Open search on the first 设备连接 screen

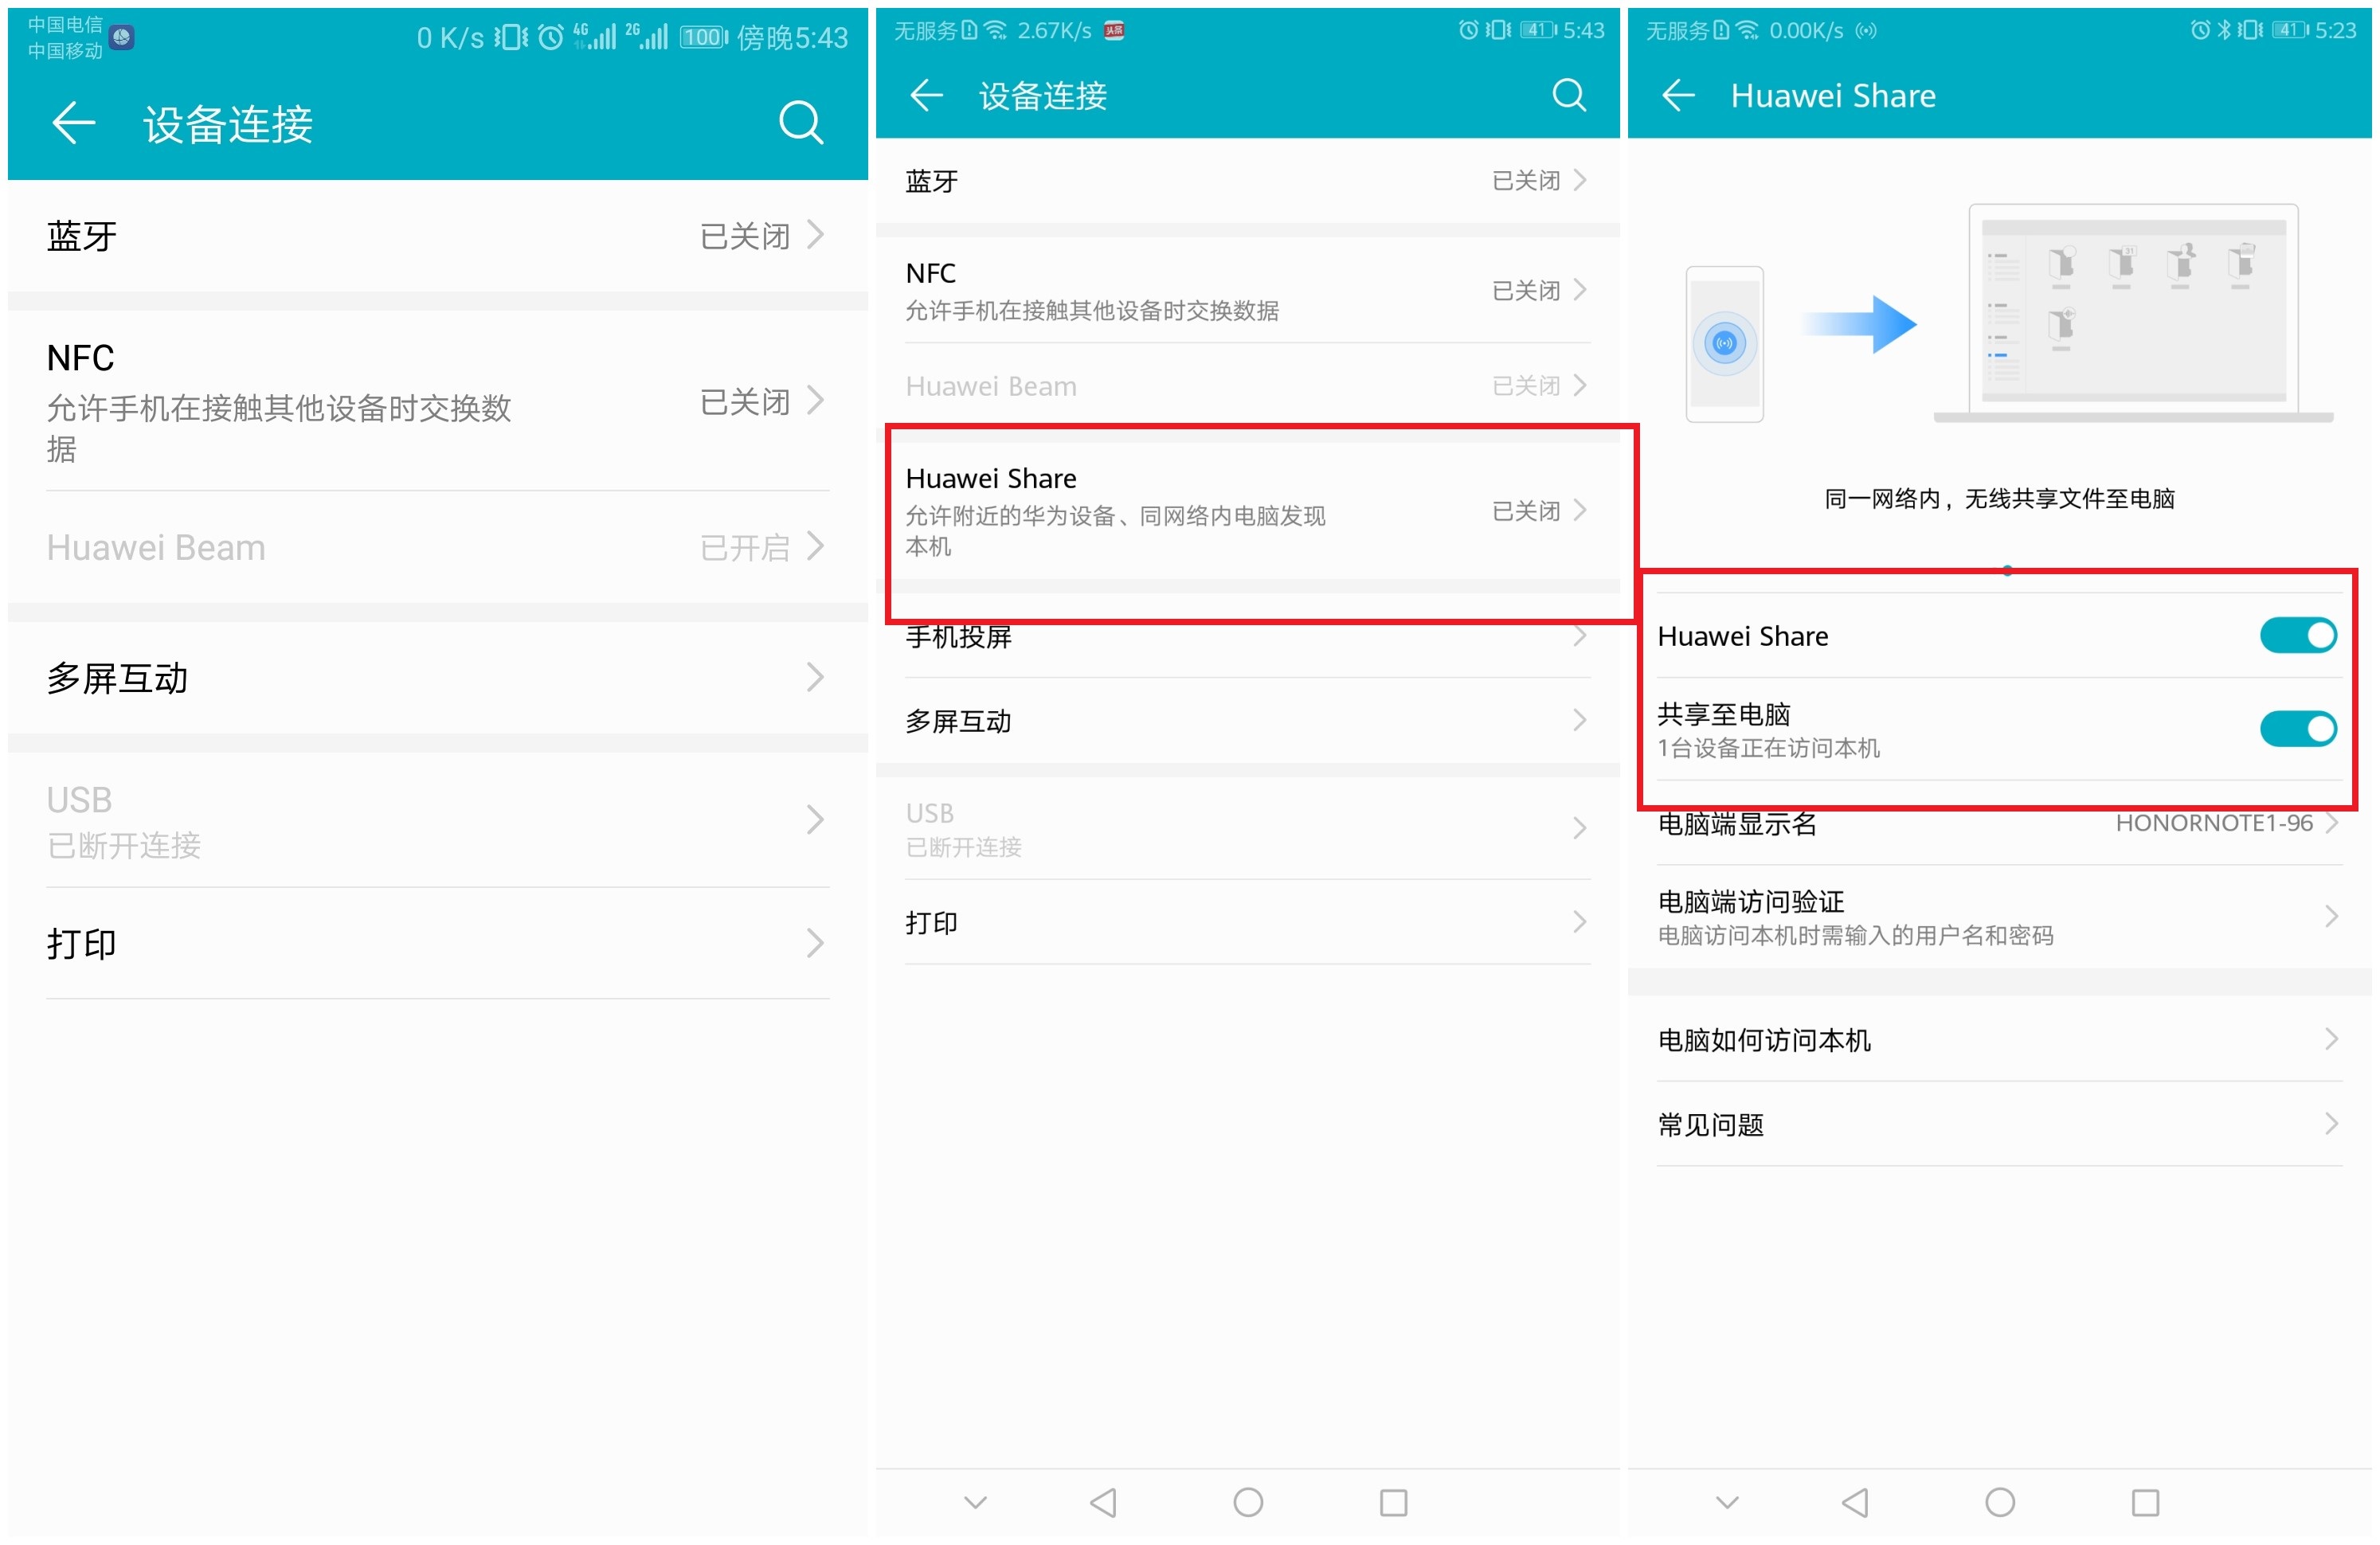point(800,122)
